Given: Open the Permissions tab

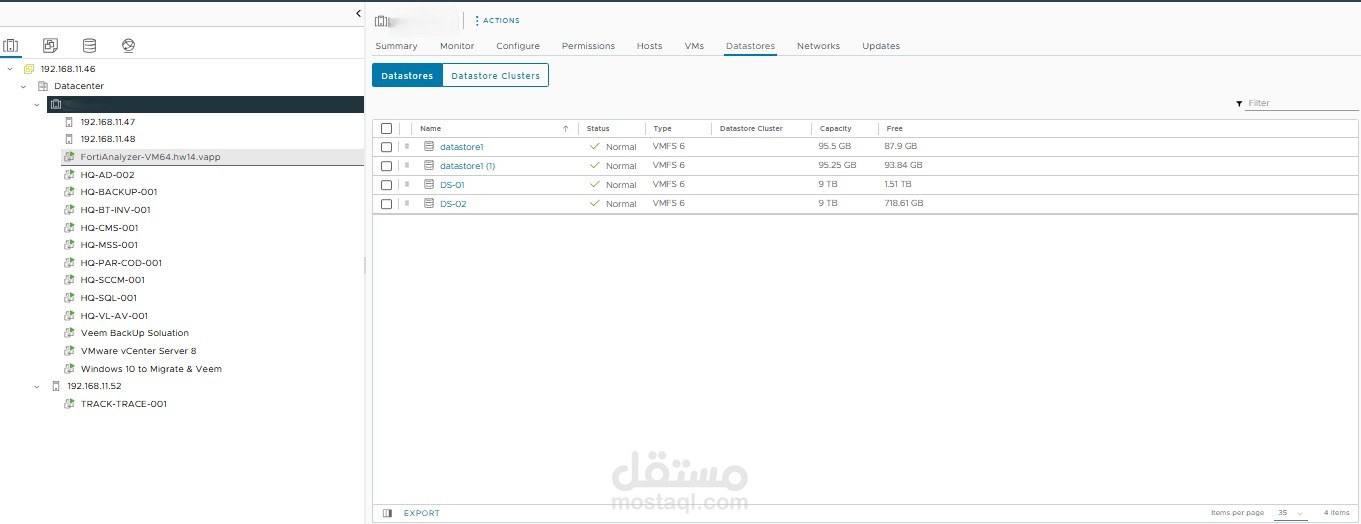Looking at the screenshot, I should click(588, 46).
